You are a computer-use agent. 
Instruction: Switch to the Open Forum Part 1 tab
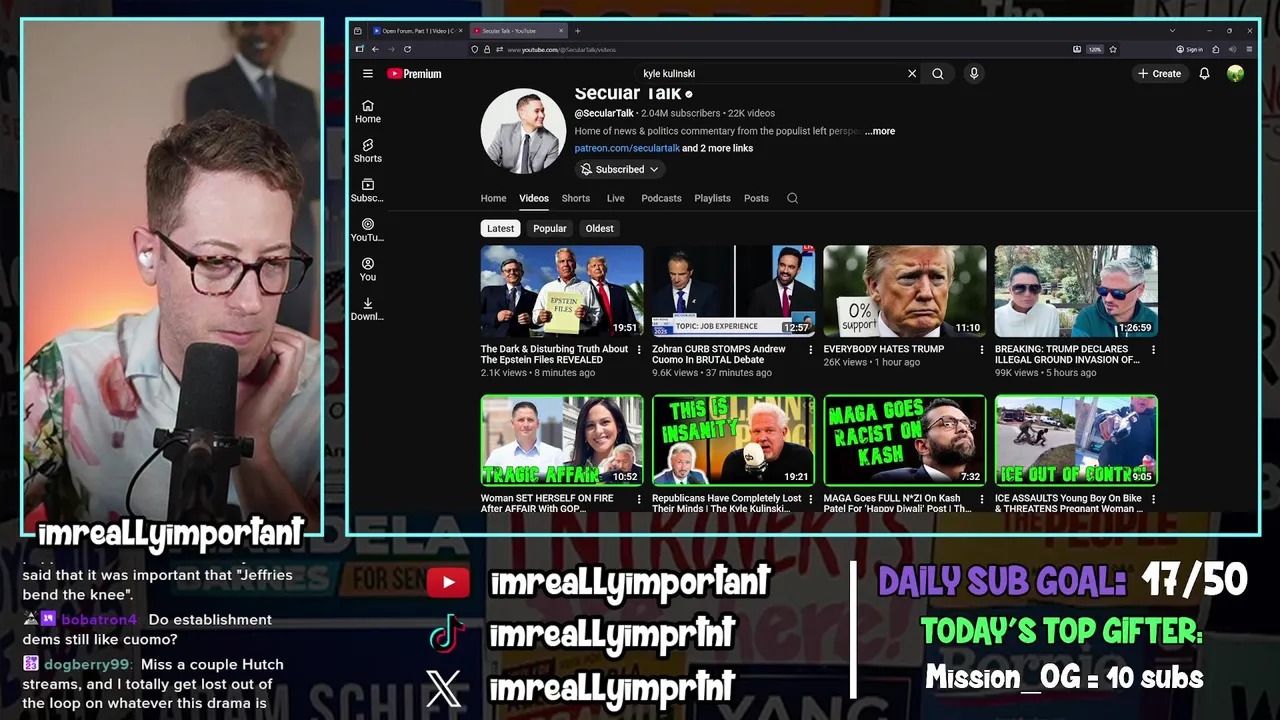pyautogui.click(x=417, y=31)
